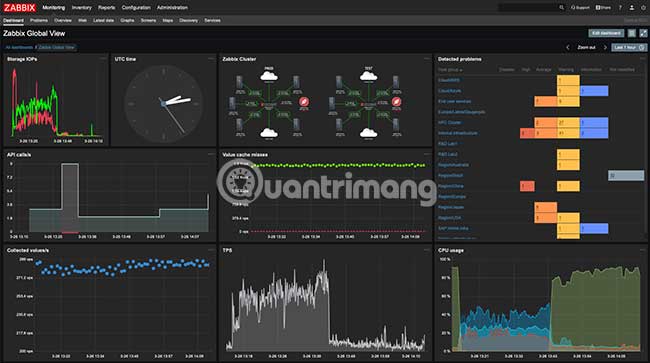Open the R&D Lab2 host group
The image size is (650, 363).
[x=448, y=154]
